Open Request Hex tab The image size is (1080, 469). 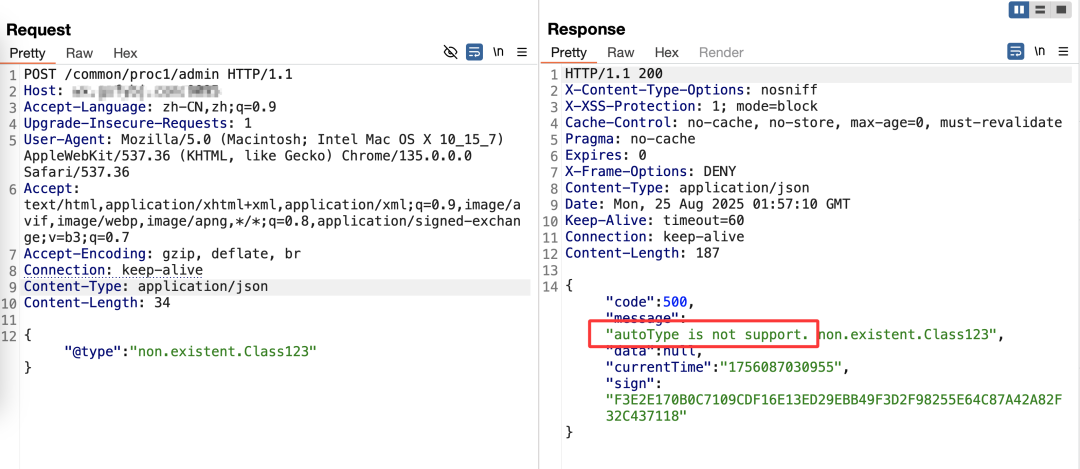click(125, 53)
